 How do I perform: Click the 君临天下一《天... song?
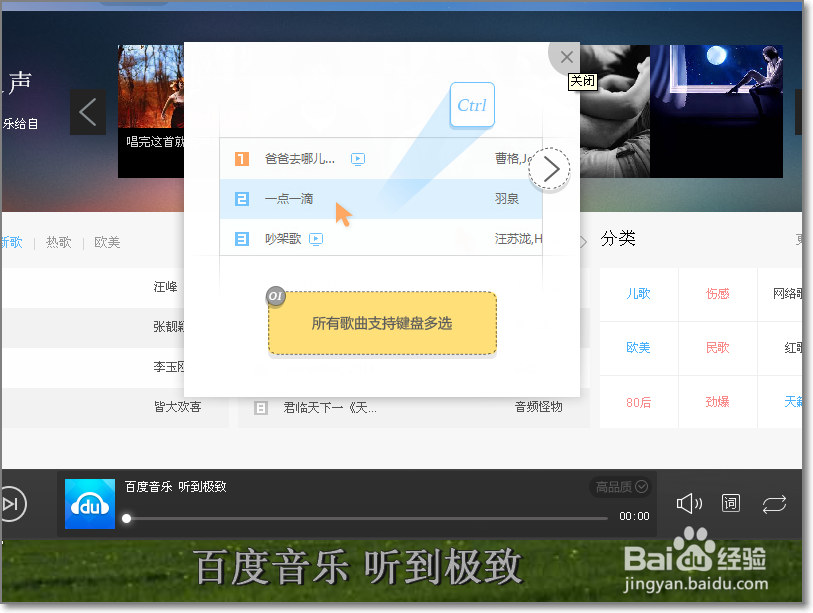pos(330,408)
